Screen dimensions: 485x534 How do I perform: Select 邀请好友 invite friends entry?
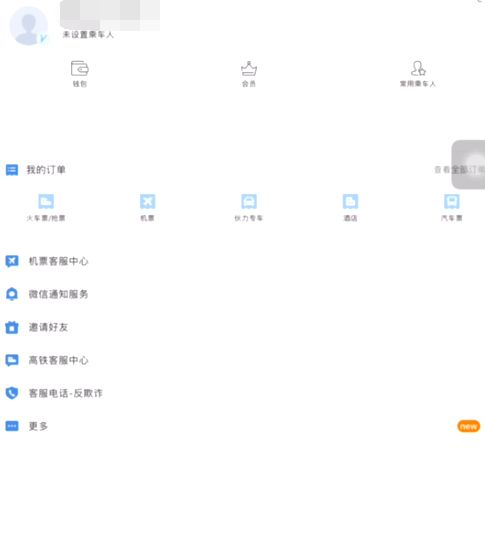click(x=242, y=327)
